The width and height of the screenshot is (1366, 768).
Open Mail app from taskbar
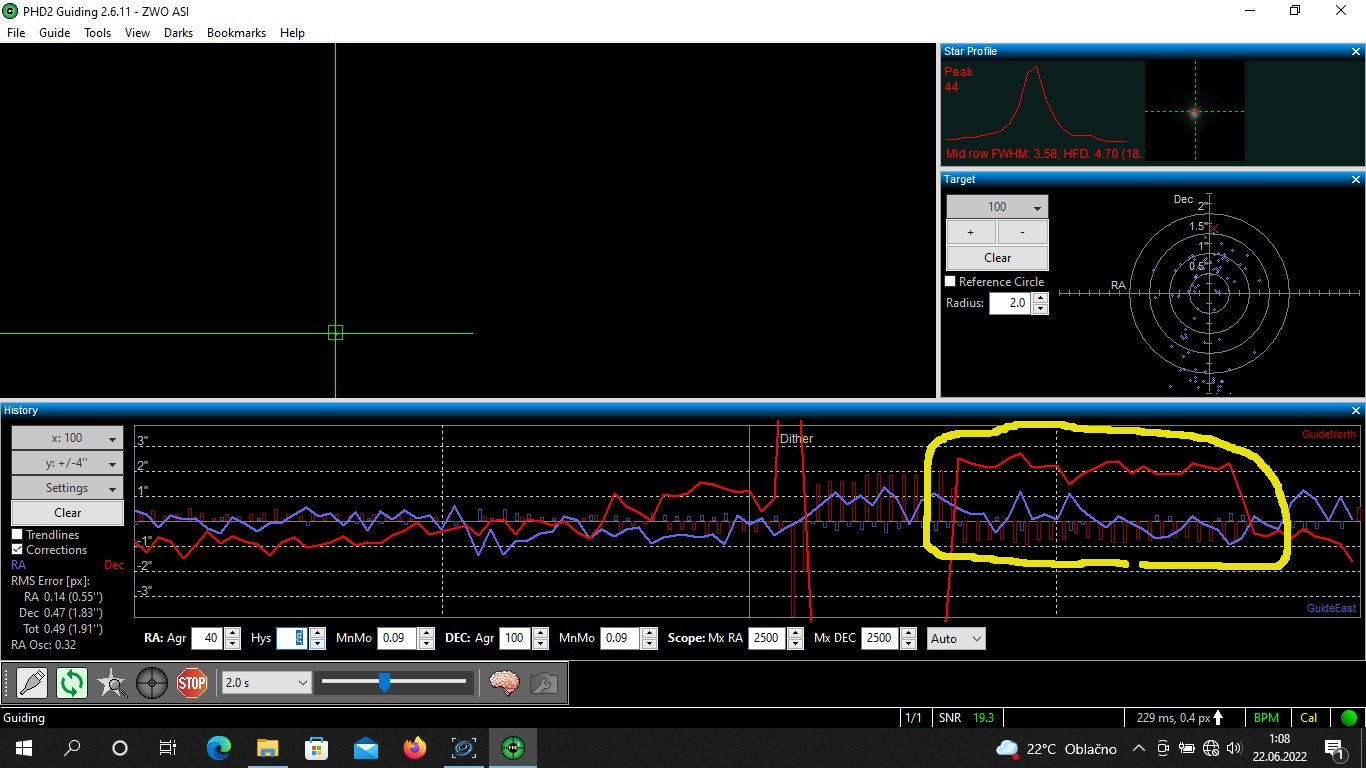365,748
